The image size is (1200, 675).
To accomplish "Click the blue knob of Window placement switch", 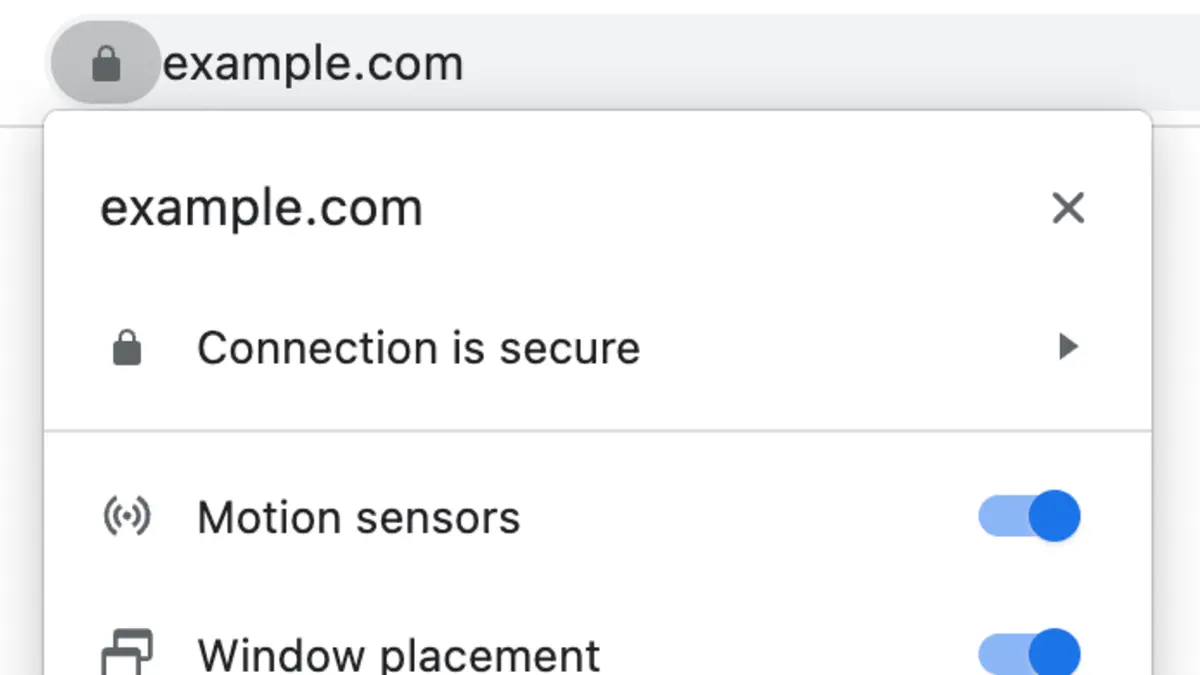I will click(1054, 653).
